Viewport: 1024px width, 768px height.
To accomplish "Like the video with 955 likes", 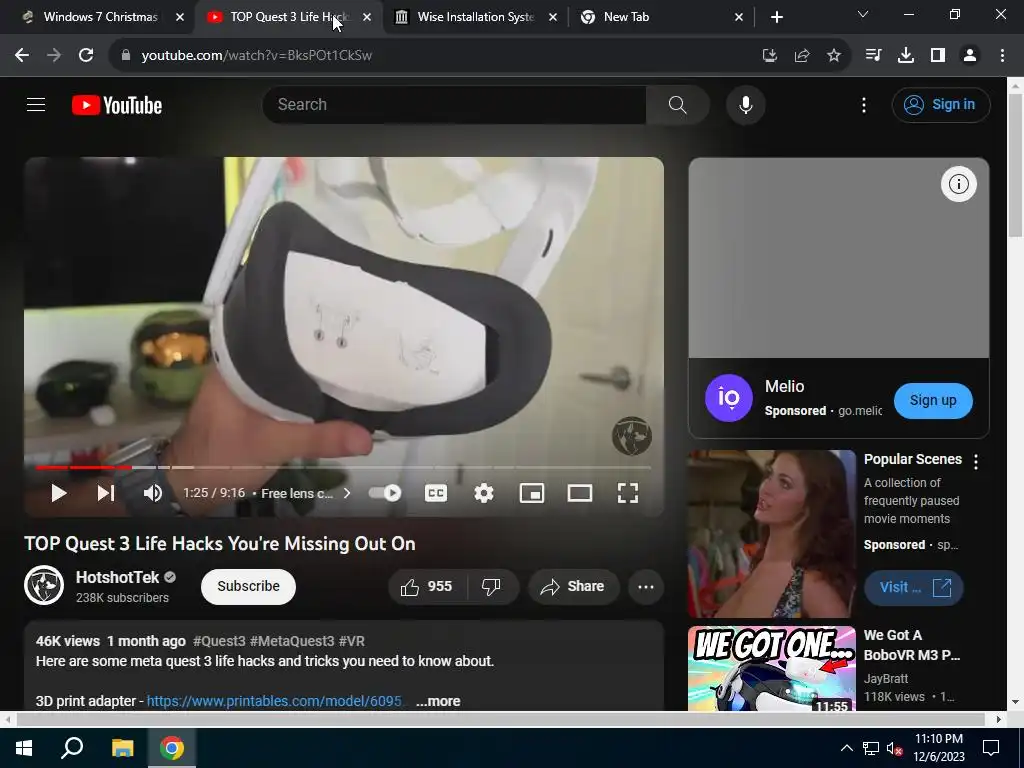I will click(x=427, y=586).
